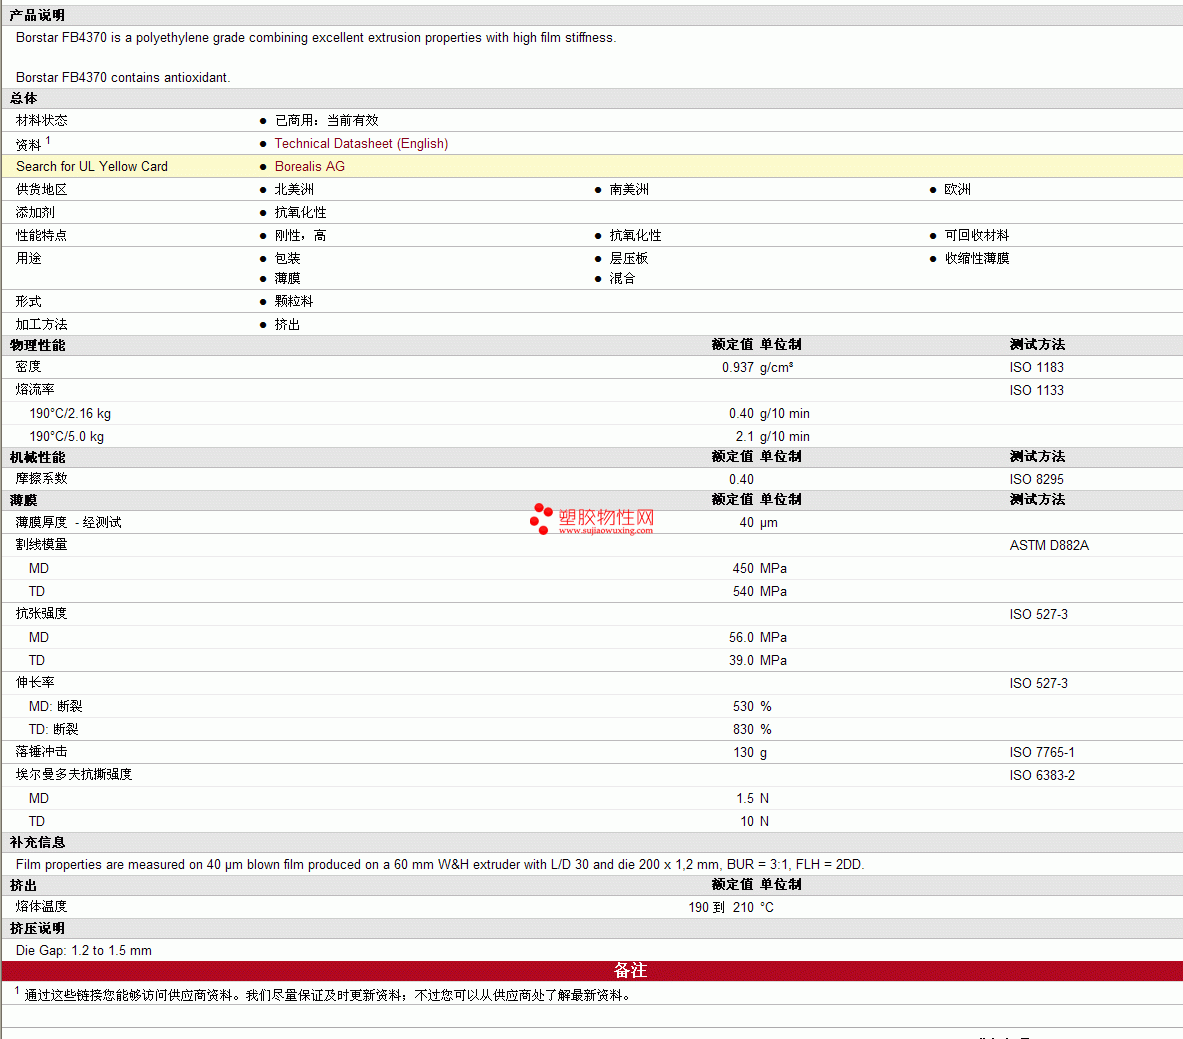Select the 物理性能 section header
Image resolution: width=1183 pixels, height=1039 pixels.
click(x=37, y=346)
